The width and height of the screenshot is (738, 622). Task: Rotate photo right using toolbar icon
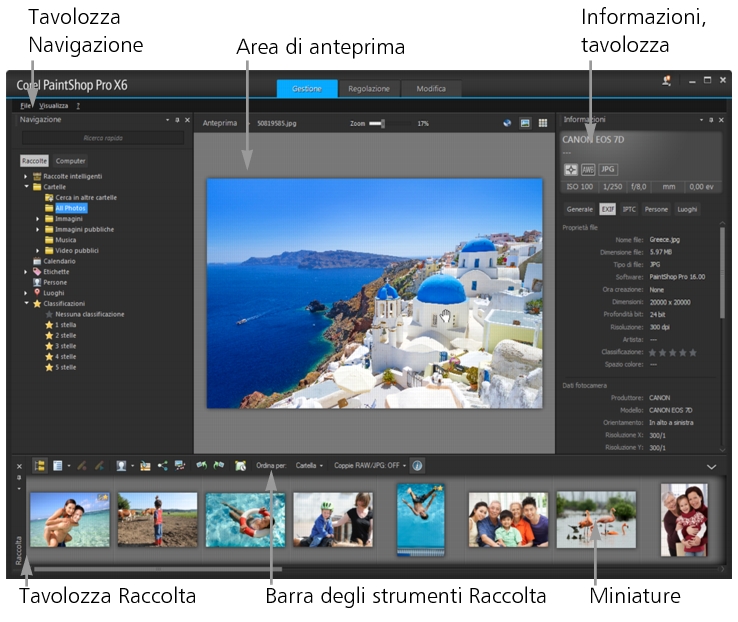[x=219, y=465]
